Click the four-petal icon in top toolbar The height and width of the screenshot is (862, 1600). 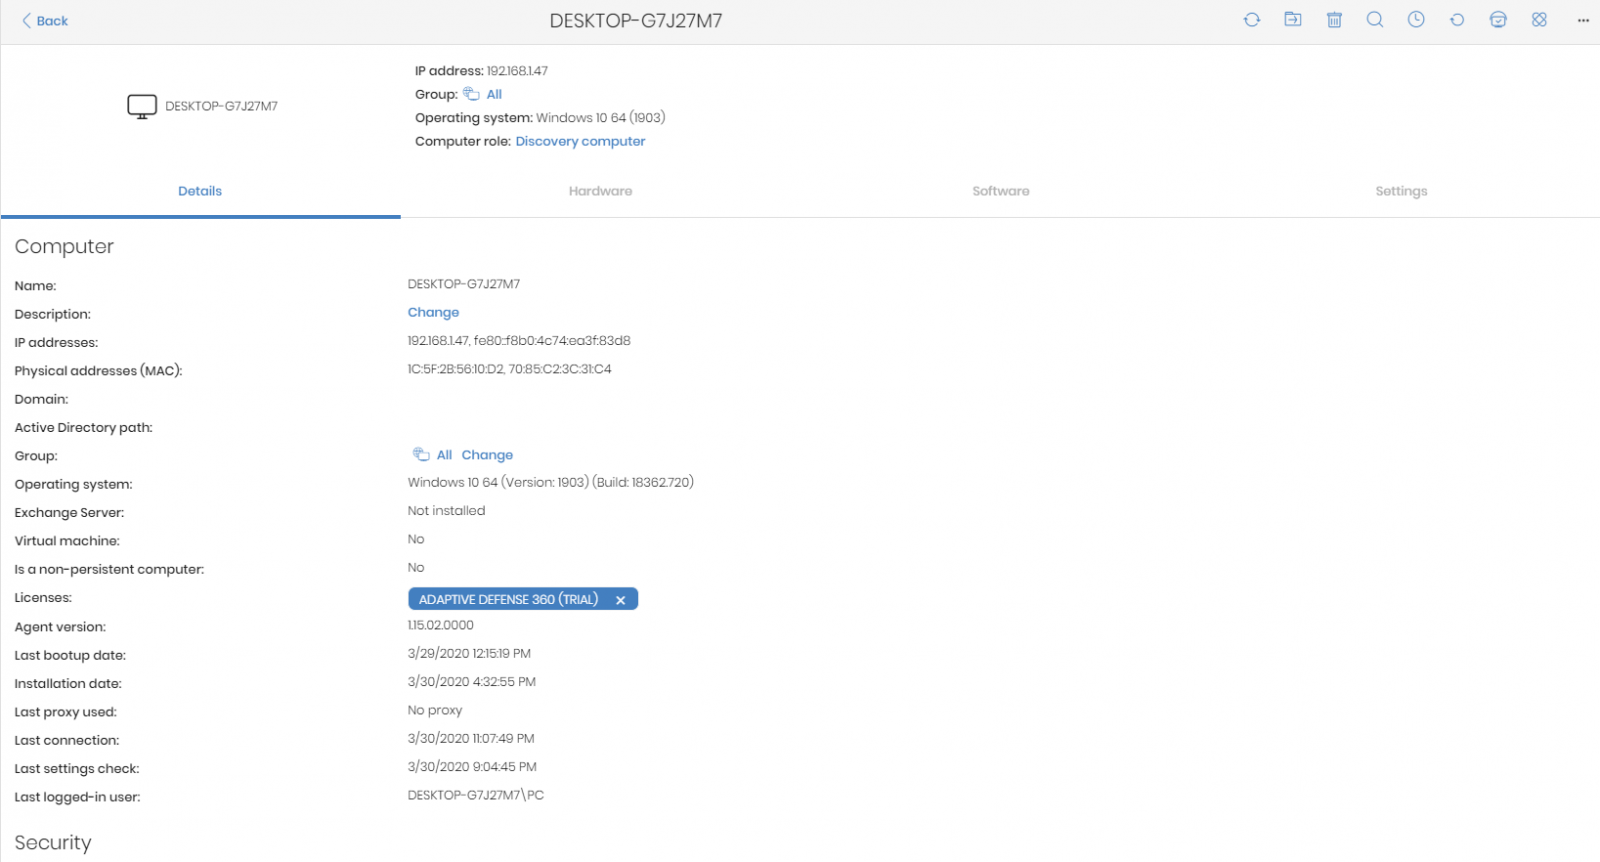(x=1539, y=20)
